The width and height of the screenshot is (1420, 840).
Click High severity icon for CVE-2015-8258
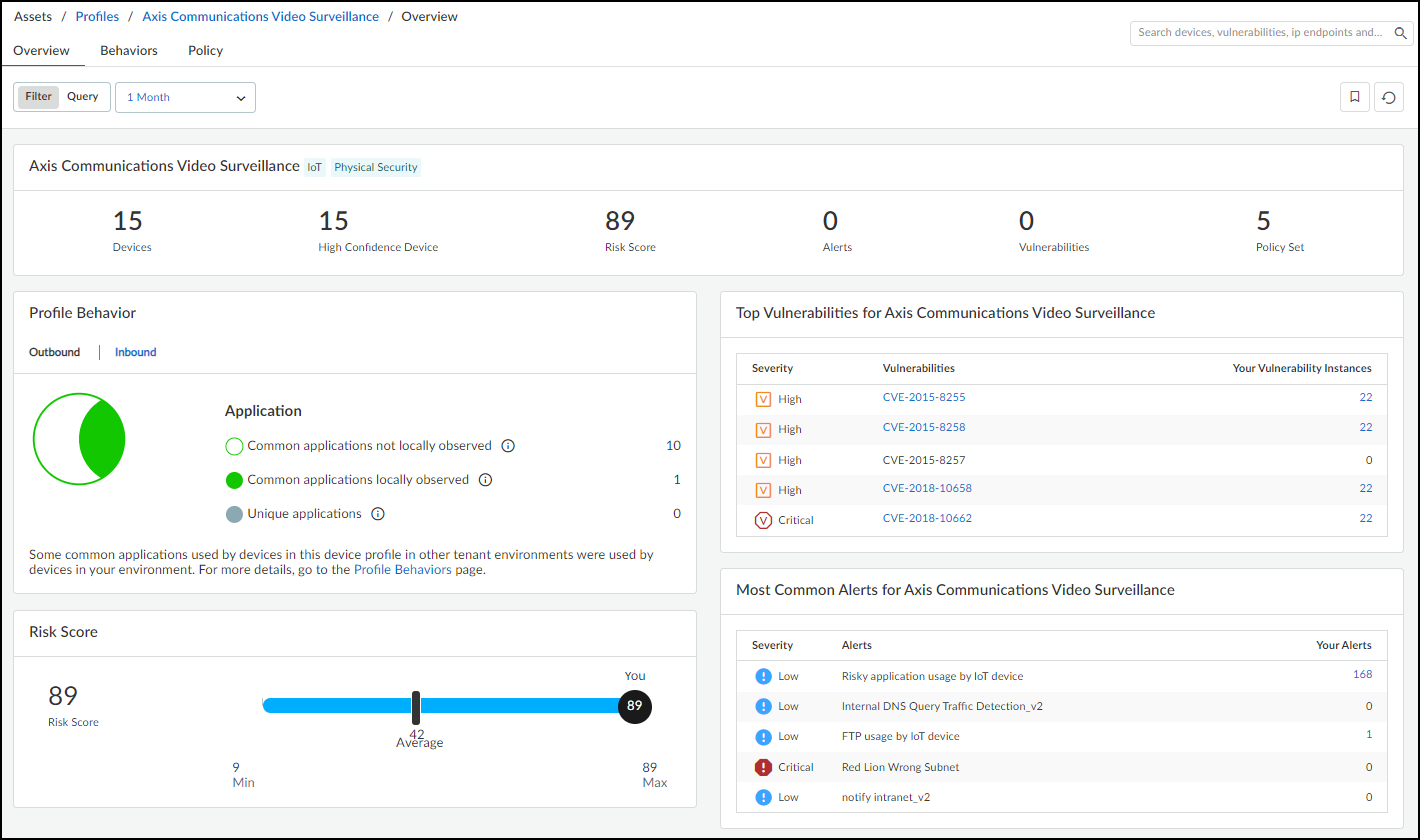pos(763,429)
